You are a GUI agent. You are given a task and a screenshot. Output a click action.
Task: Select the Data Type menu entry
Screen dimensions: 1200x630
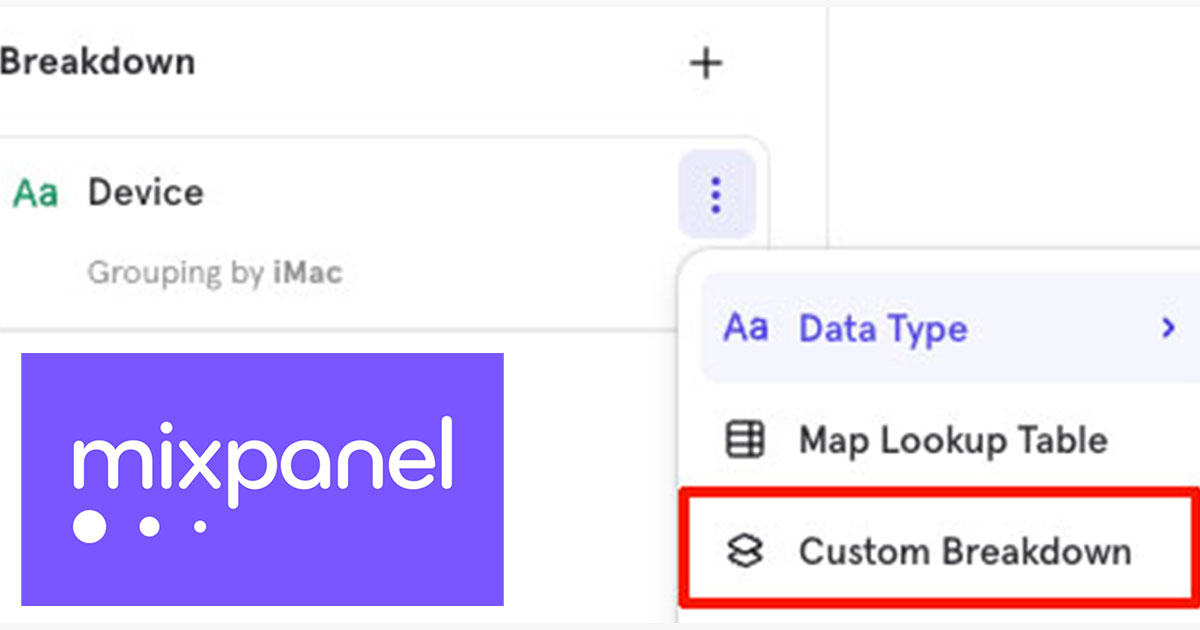[883, 329]
